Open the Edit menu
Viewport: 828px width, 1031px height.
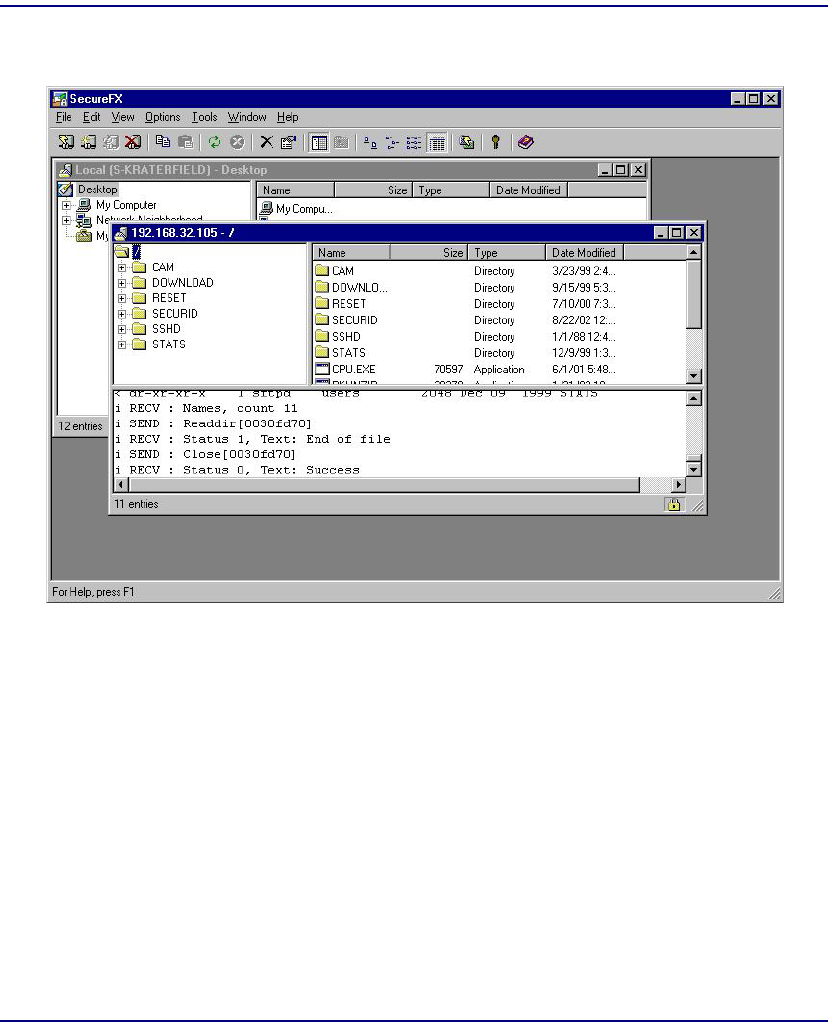(91, 117)
